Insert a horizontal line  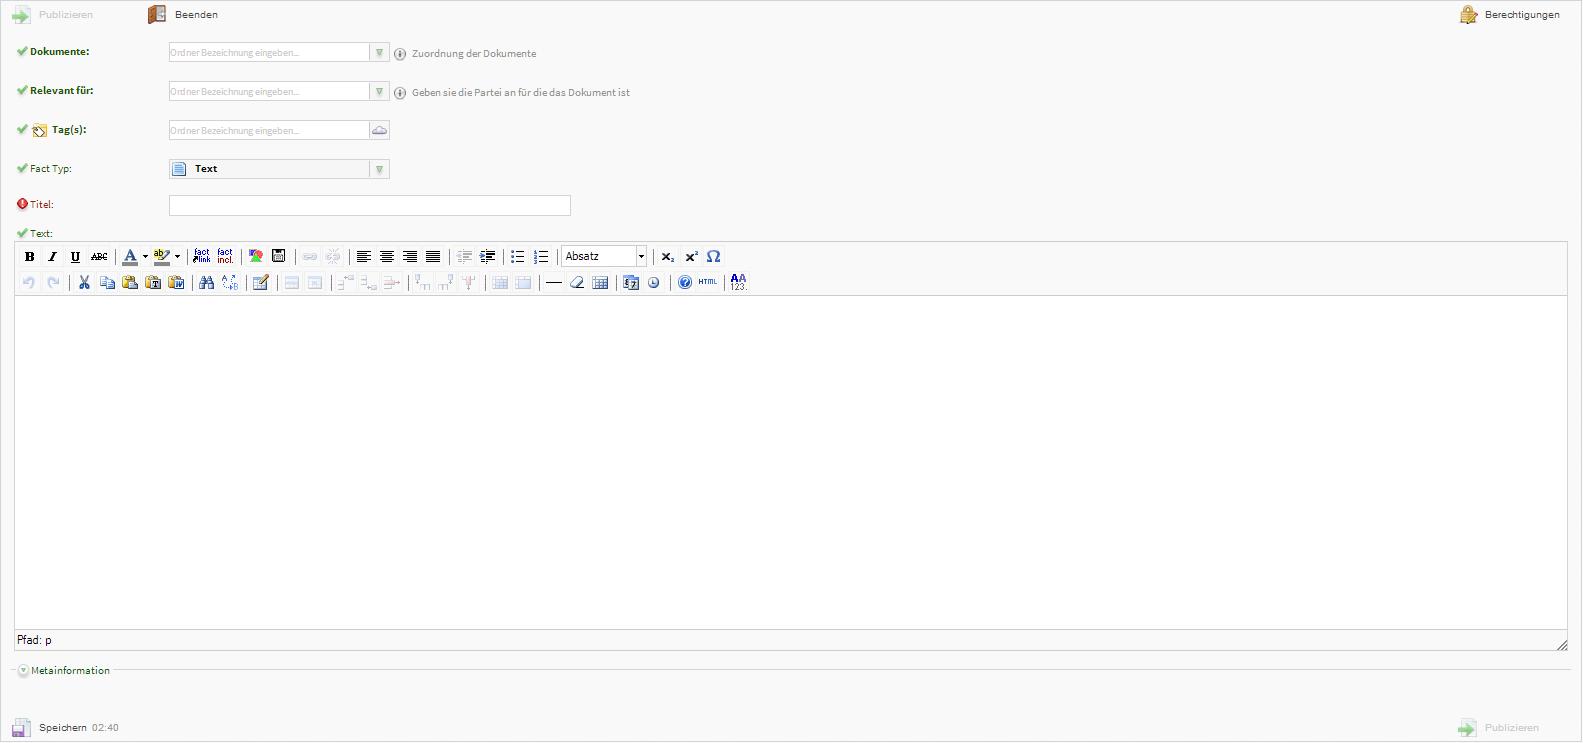point(553,283)
